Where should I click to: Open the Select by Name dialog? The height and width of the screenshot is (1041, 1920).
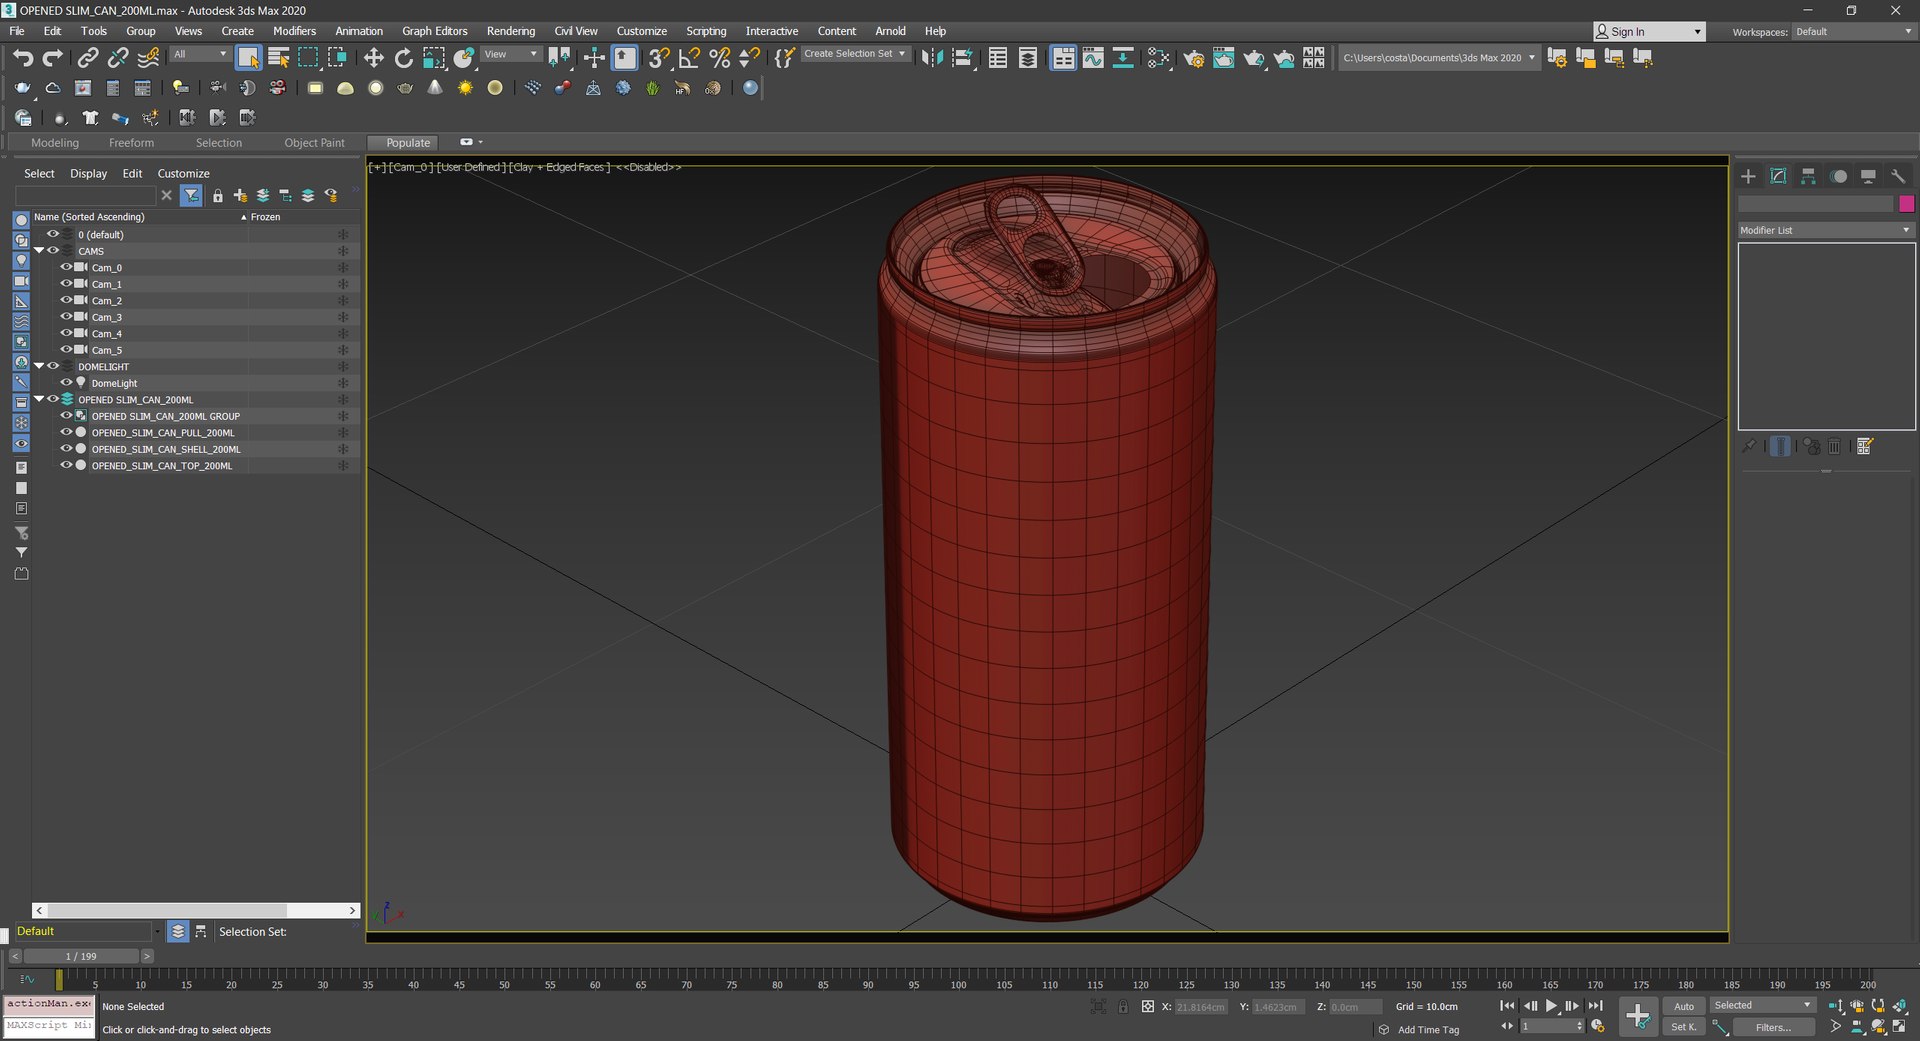point(279,58)
